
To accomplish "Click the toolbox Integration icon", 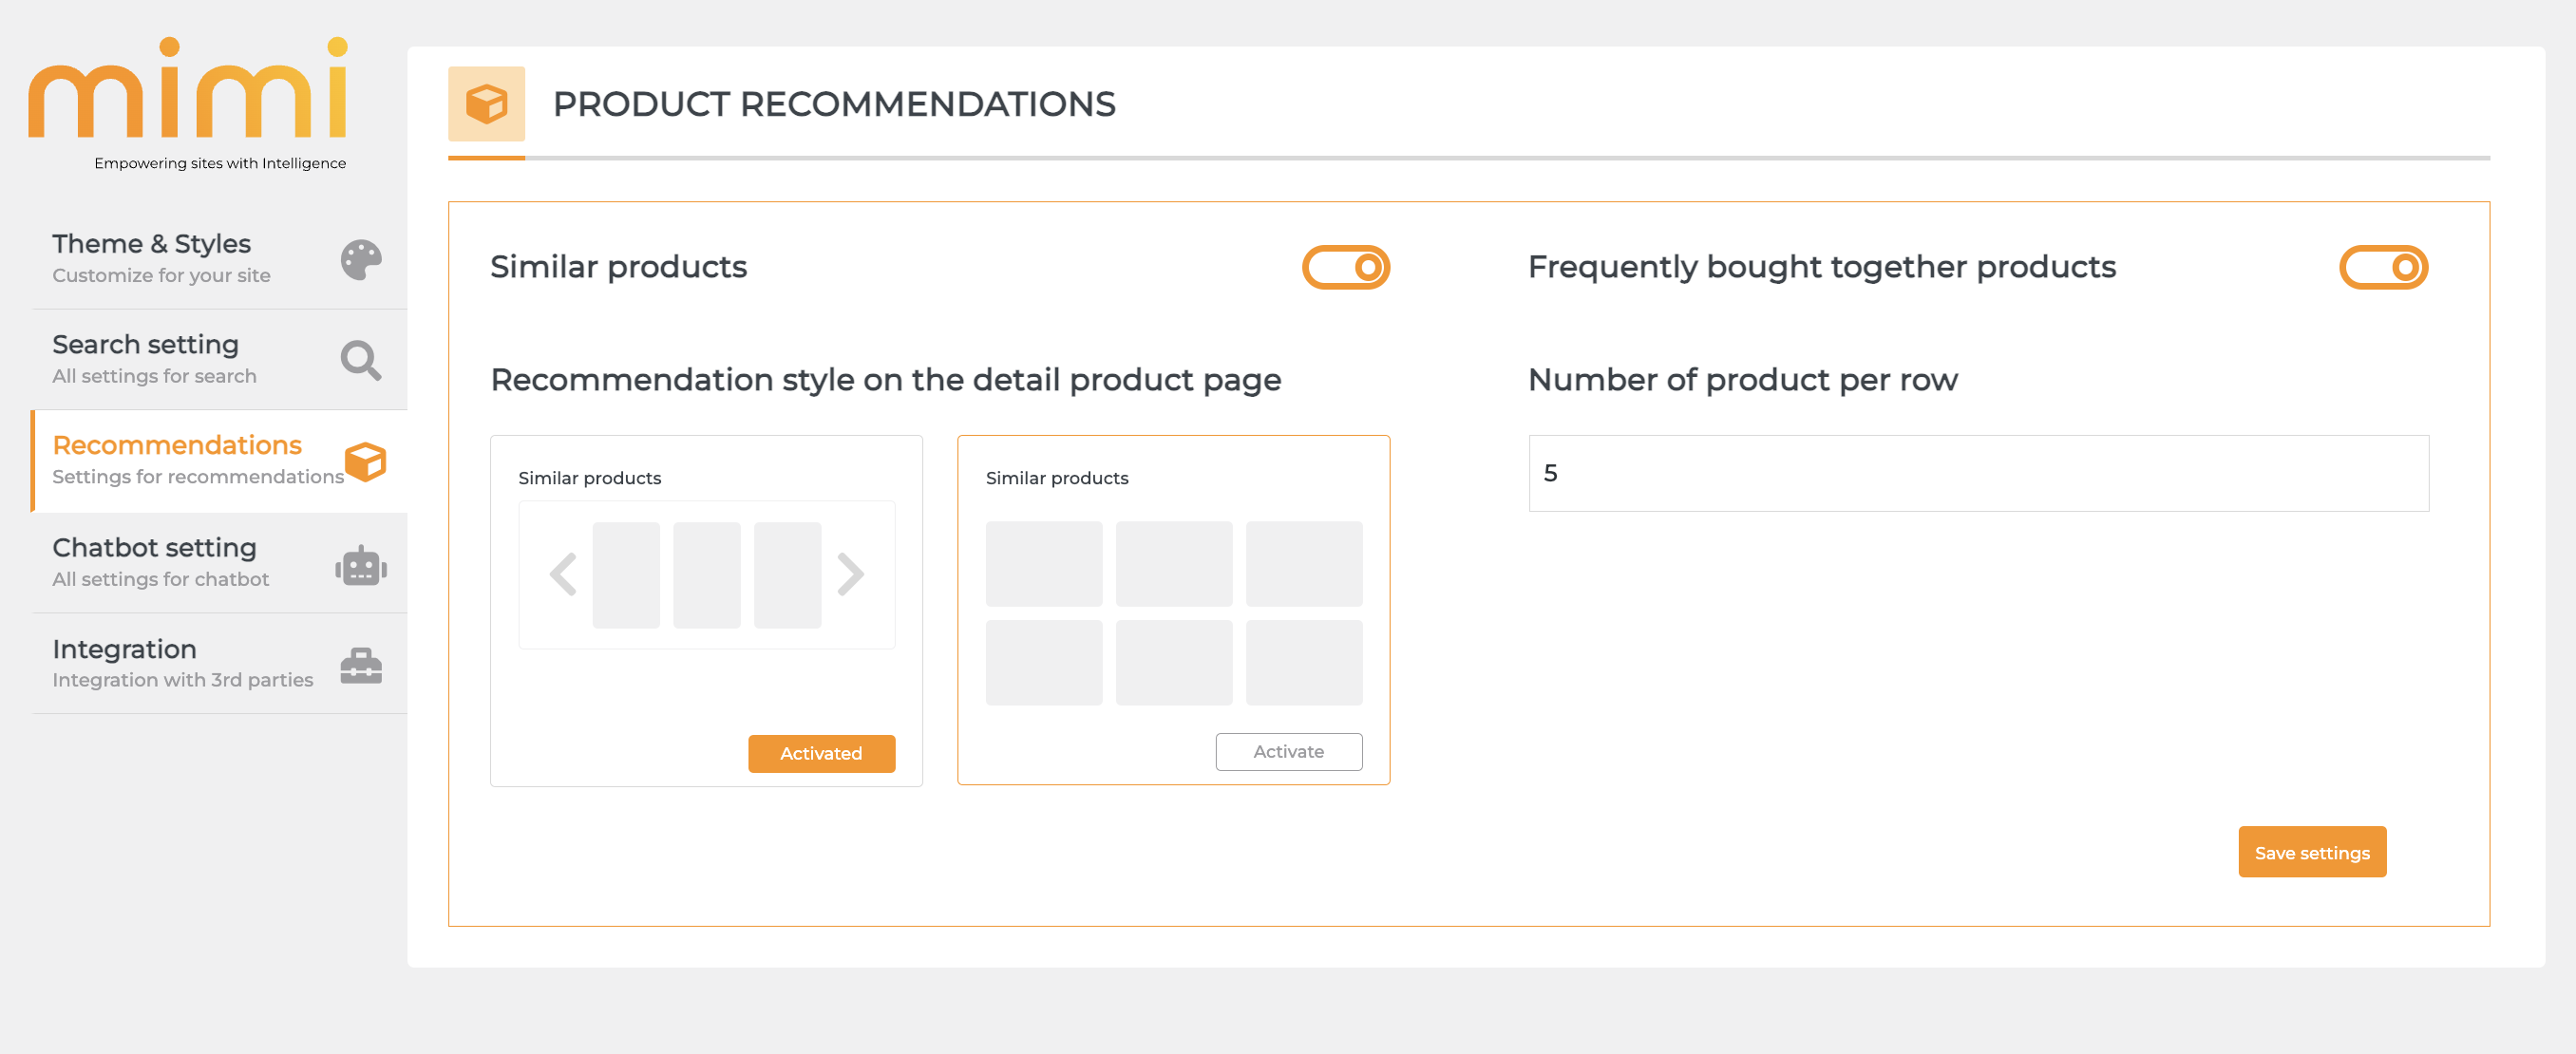I will click(x=361, y=665).
